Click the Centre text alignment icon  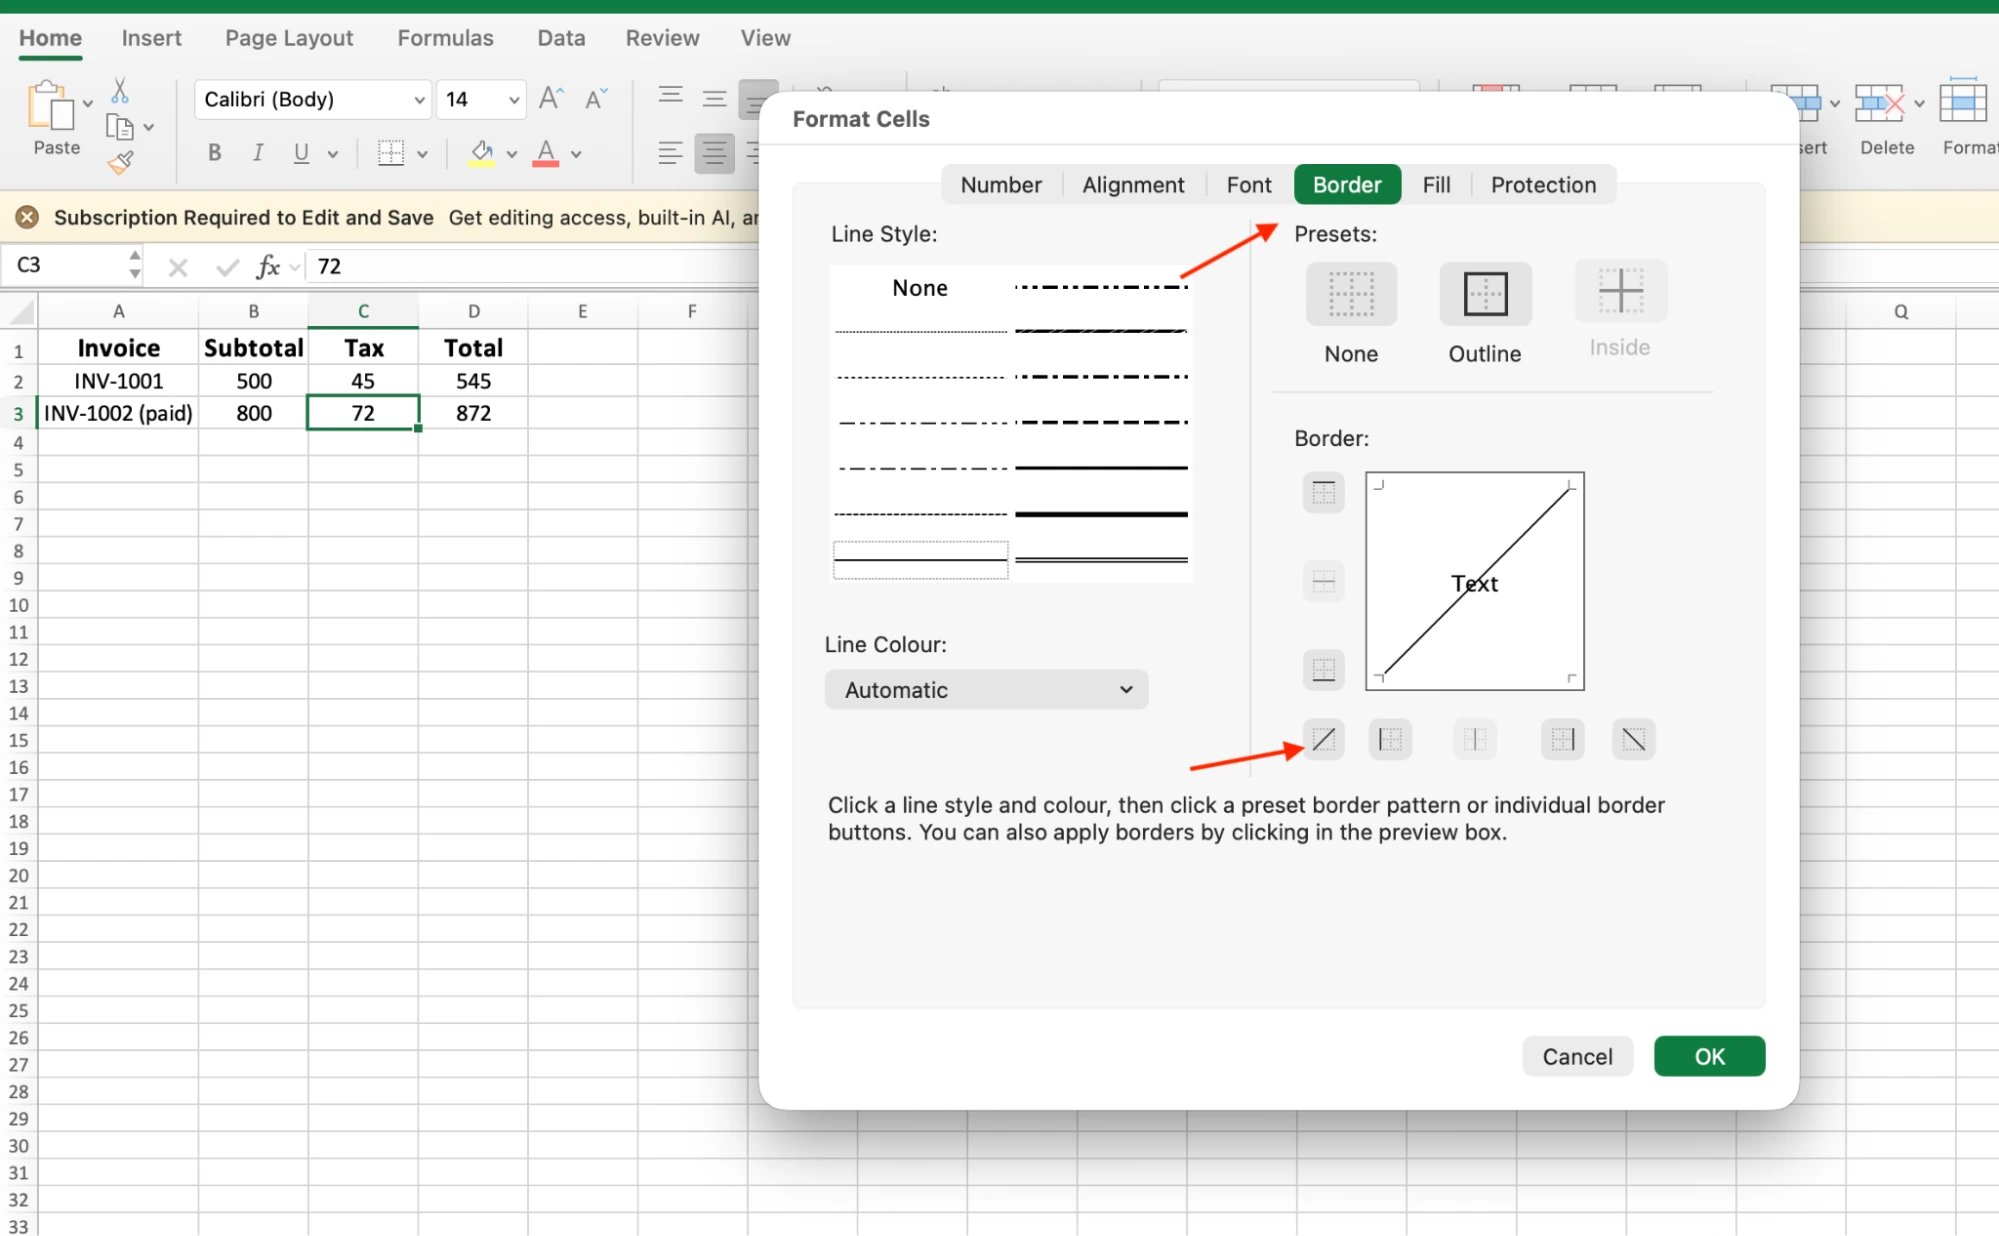tap(714, 153)
